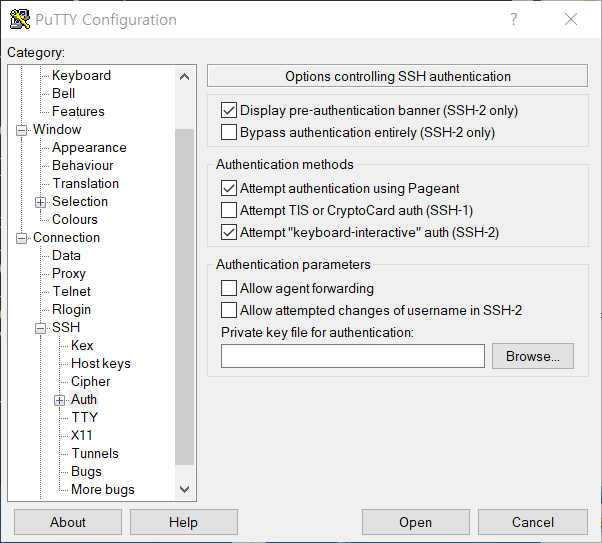Screen dimensions: 602x543
Task: Select the Auth category label
Action: tap(84, 399)
